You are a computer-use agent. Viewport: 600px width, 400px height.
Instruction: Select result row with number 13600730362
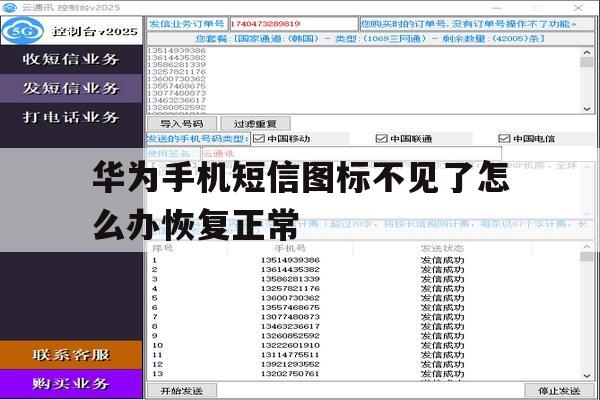[x=364, y=298]
